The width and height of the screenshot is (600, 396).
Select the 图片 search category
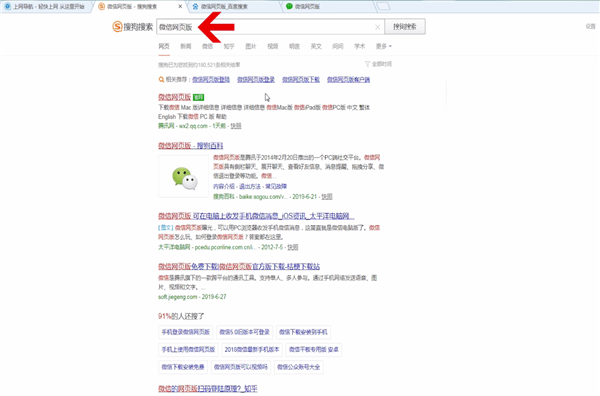251,46
